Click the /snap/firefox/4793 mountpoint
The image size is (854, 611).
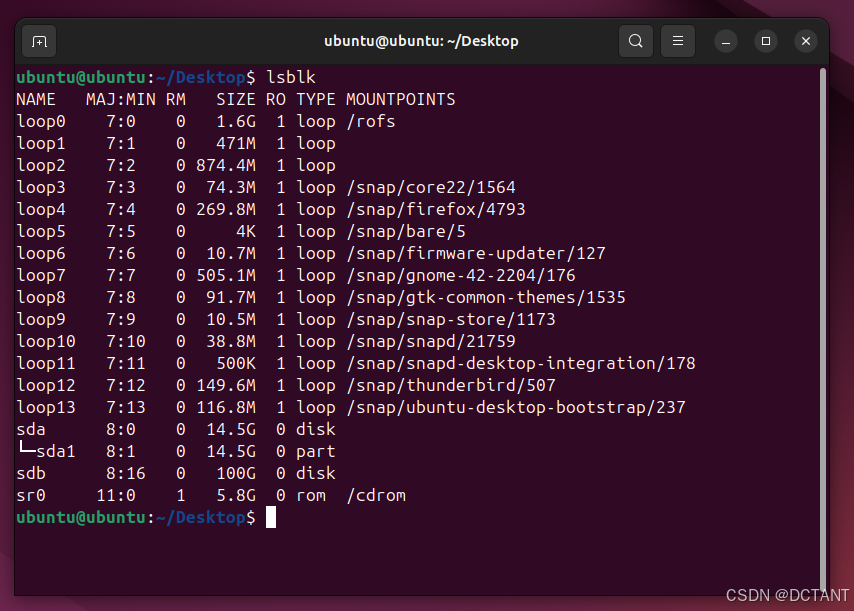point(436,209)
